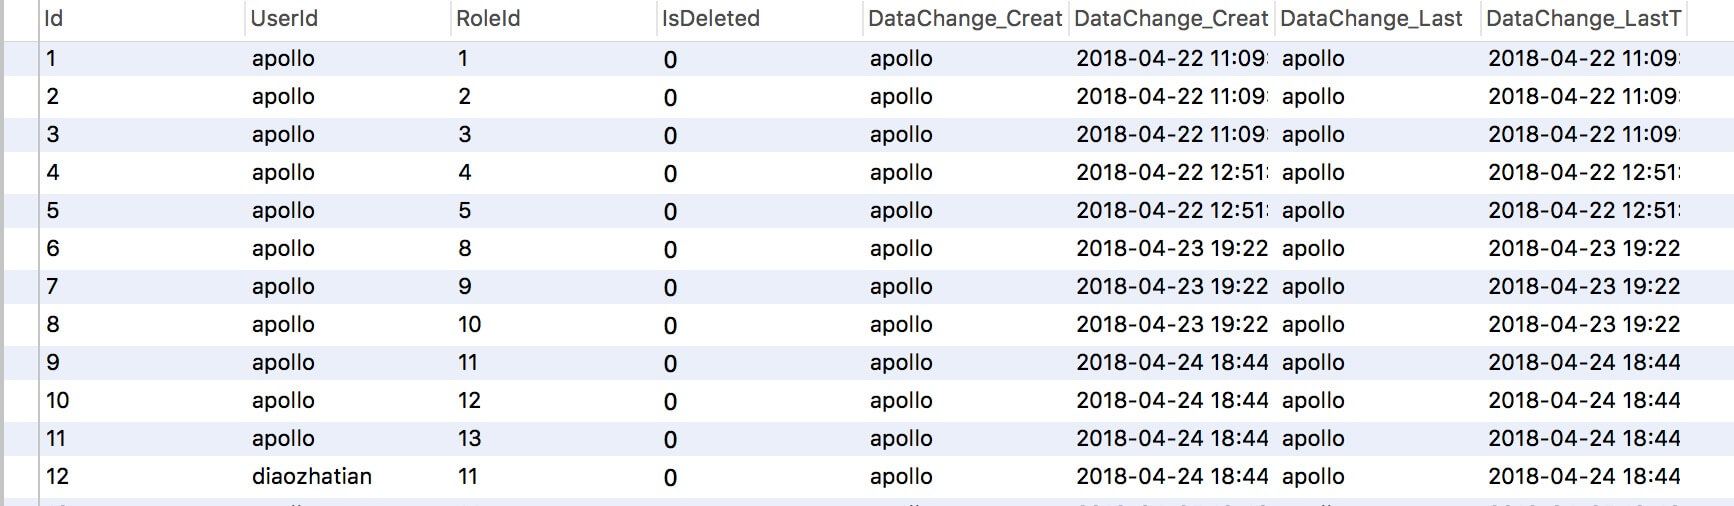Click the Id column header
This screenshot has height=506, width=1734.
pos(54,19)
